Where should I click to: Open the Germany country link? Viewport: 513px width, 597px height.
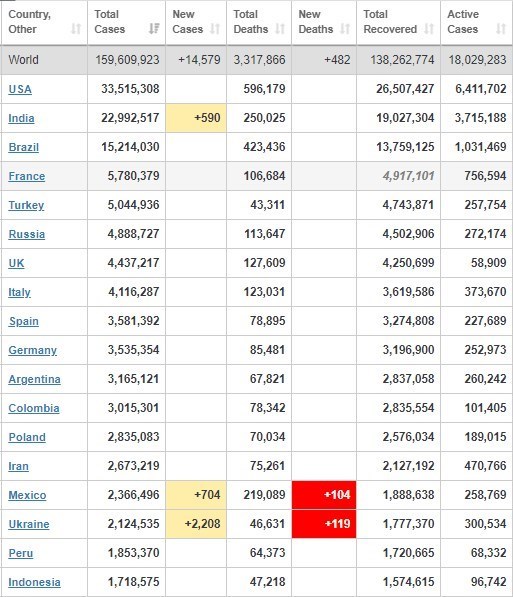click(x=33, y=350)
